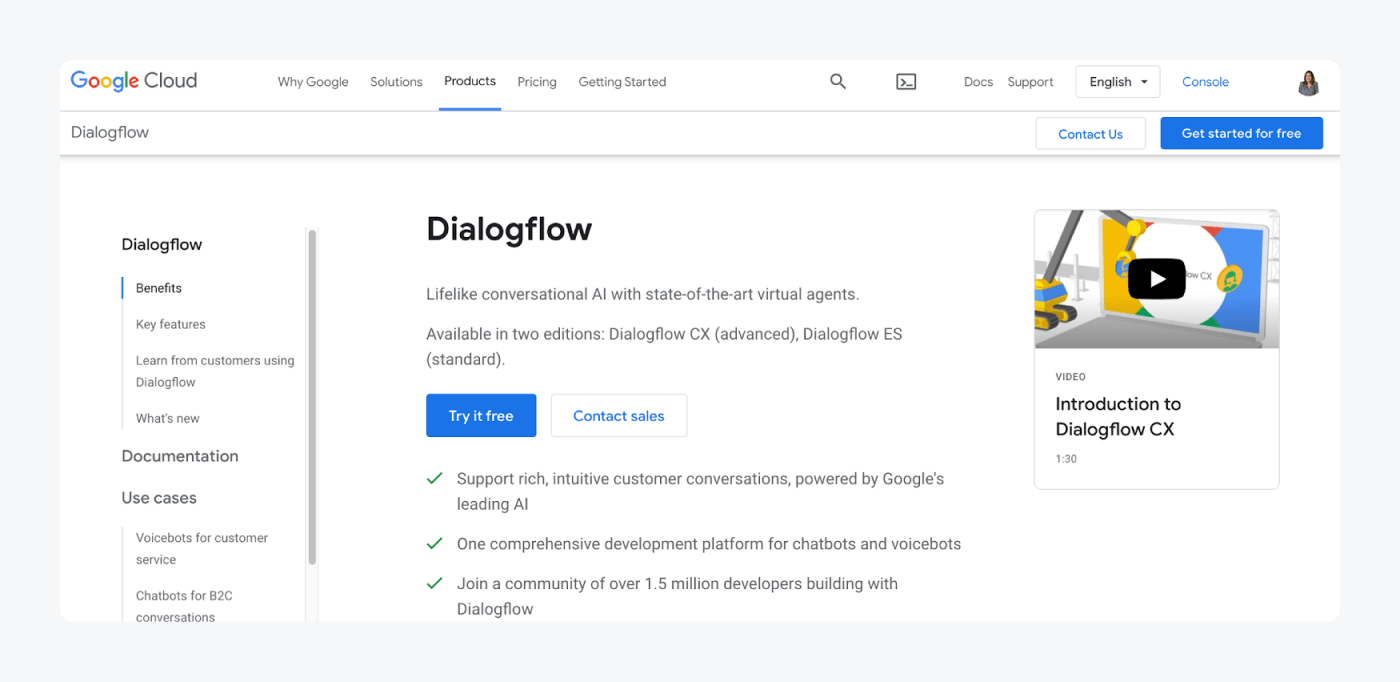Click the sidebar vertical scrollbar
This screenshot has width=1400, height=682.
pyautogui.click(x=312, y=398)
